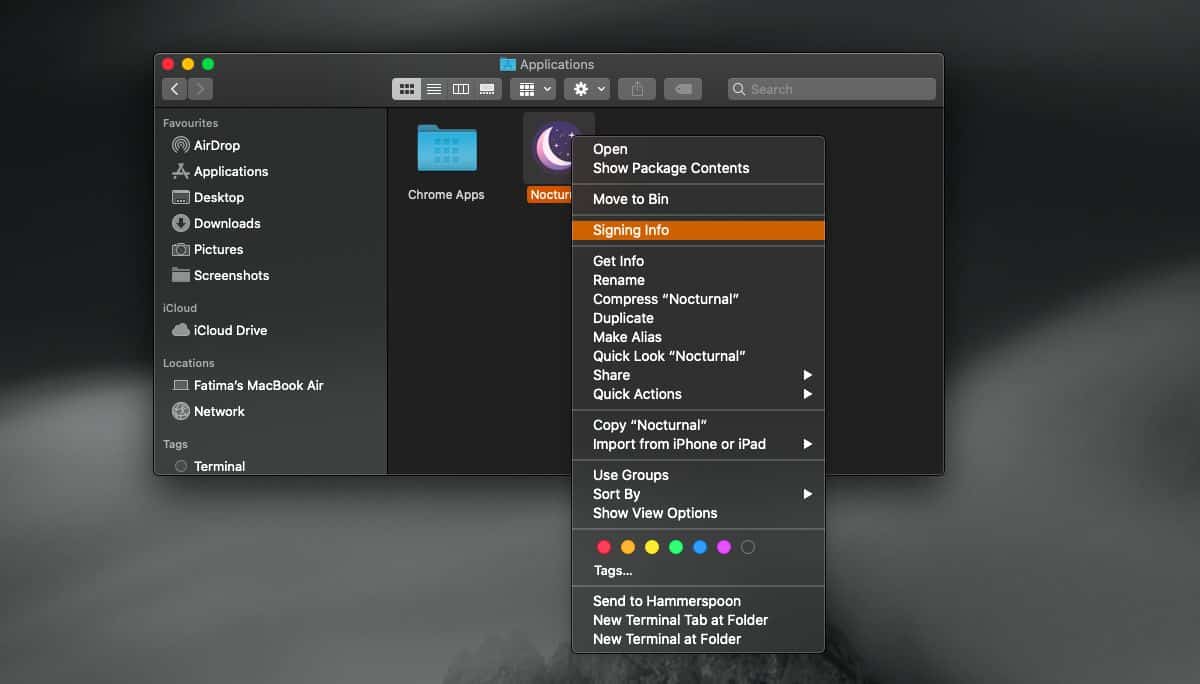Viewport: 1200px width, 684px height.
Task: Choose Signing Info menu entry
Action: click(698, 230)
